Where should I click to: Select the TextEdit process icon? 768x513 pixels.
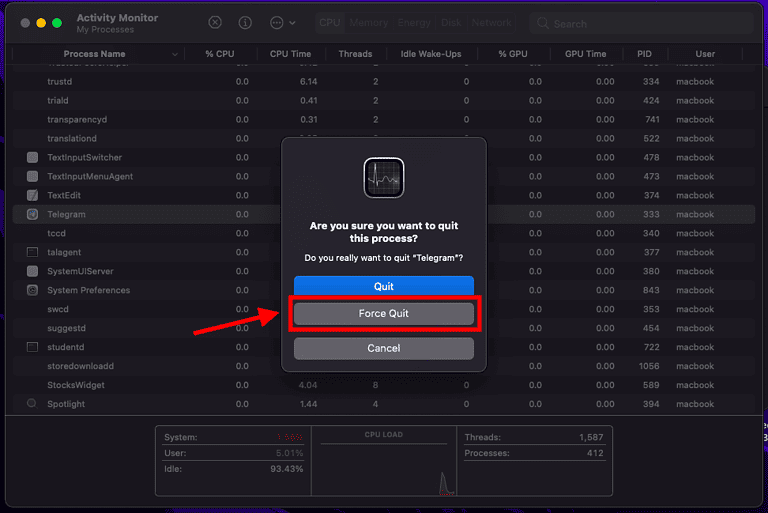coord(32,195)
